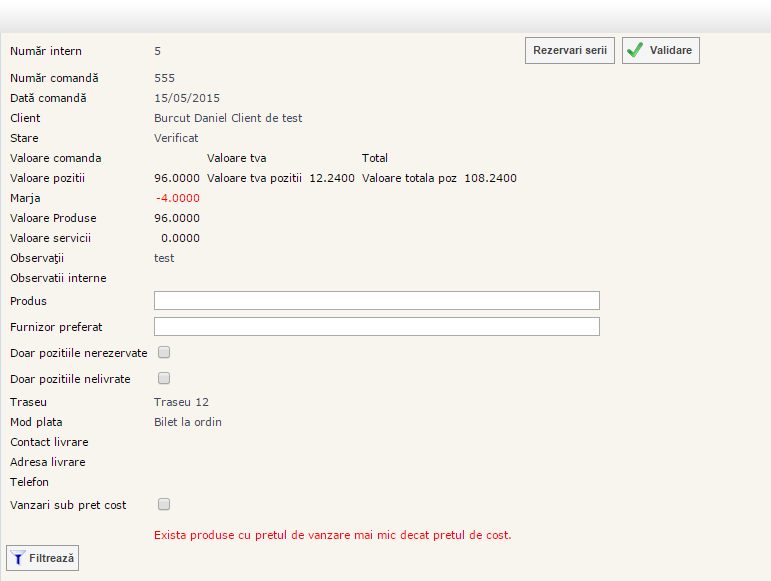Select the order date 15/05/2015
This screenshot has height=581, width=771.
click(187, 98)
